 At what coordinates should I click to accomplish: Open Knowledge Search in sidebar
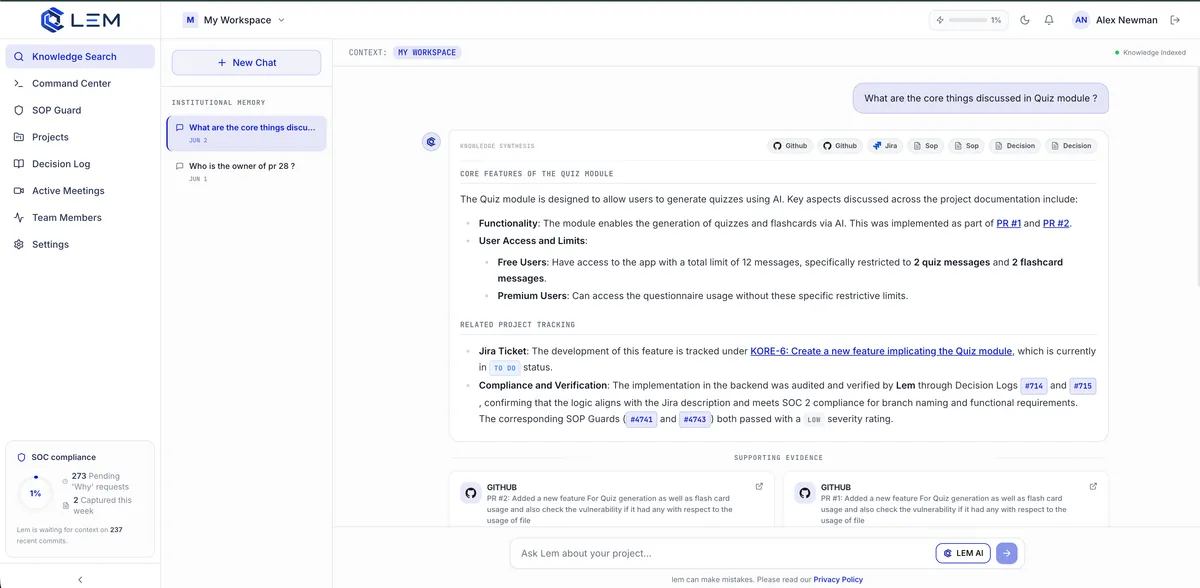(80, 57)
